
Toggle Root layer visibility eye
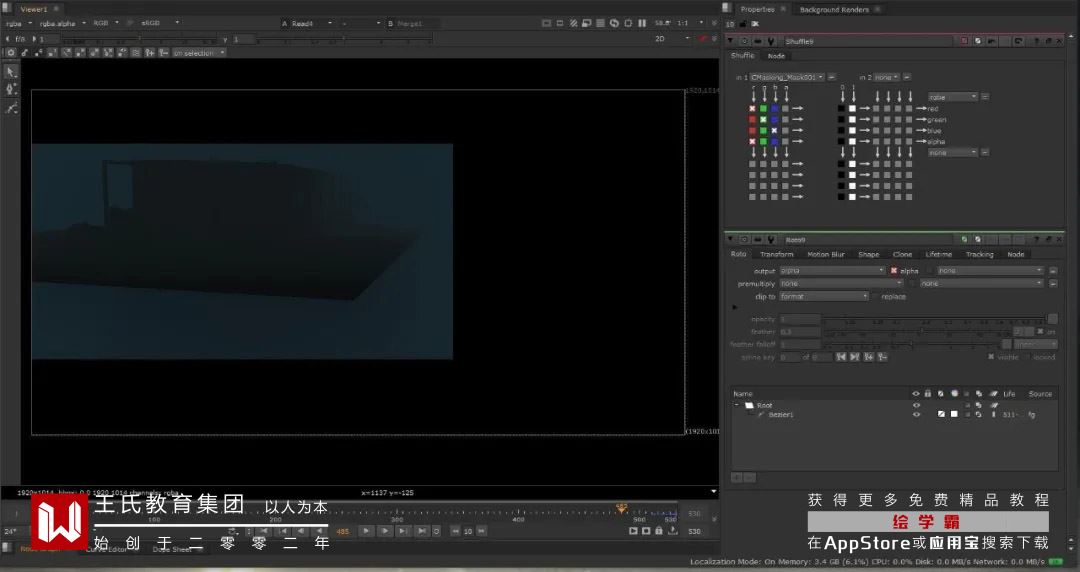point(916,405)
